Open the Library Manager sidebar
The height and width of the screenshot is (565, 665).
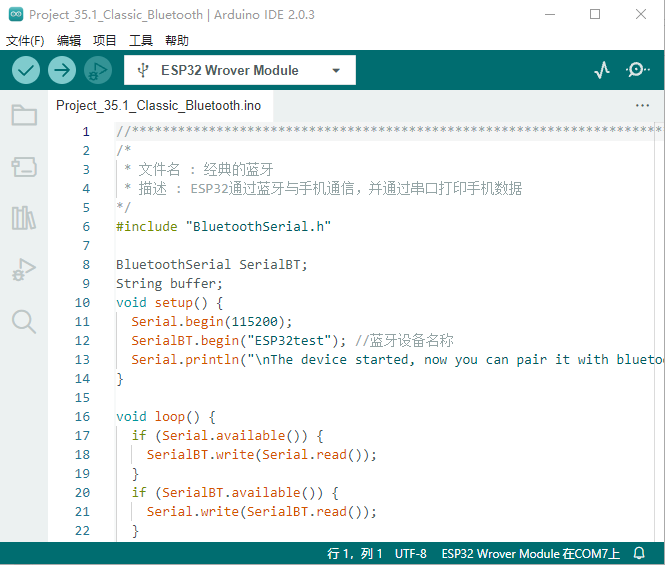point(24,218)
